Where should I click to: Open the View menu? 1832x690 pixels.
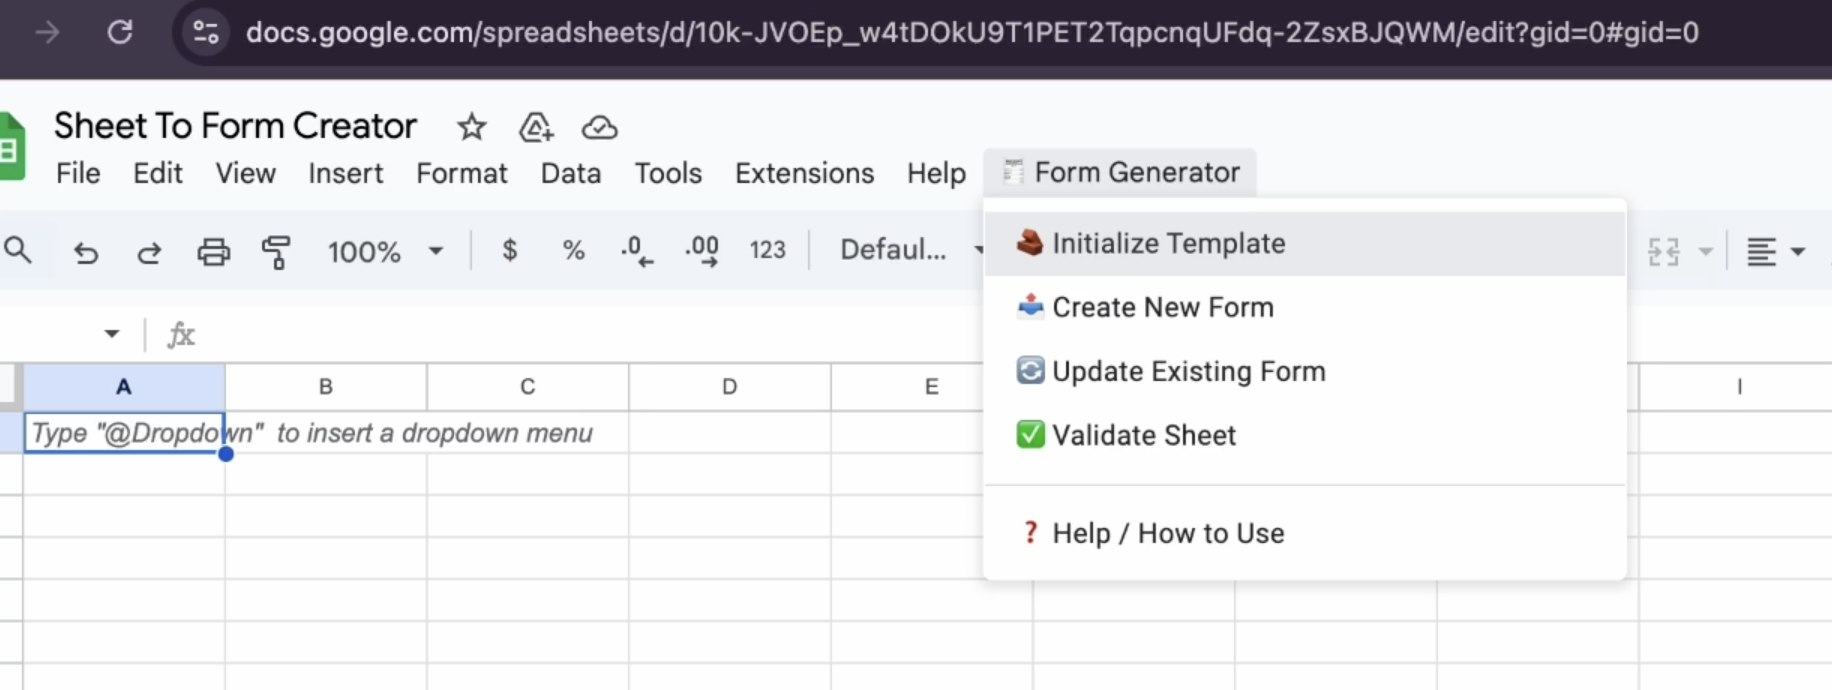(x=245, y=173)
